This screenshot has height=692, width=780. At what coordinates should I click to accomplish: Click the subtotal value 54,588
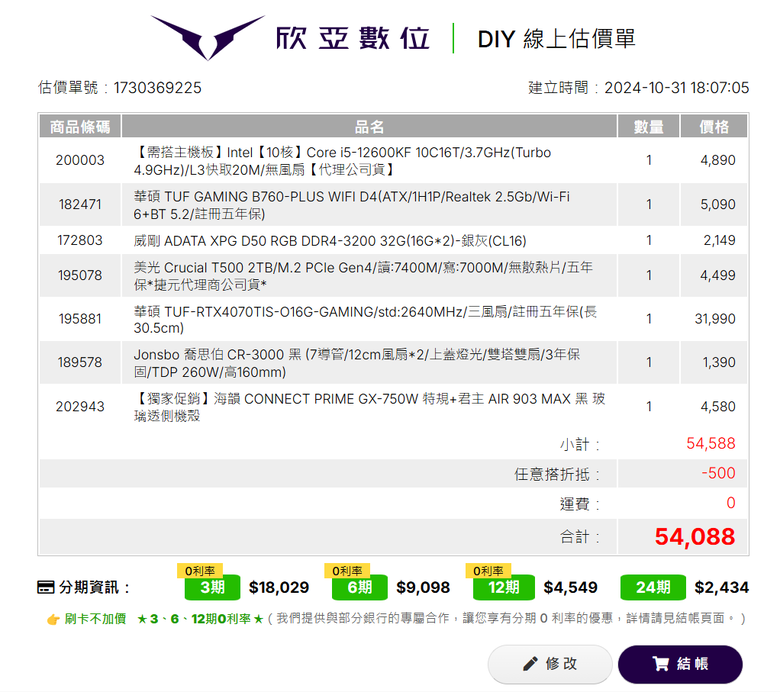[711, 443]
